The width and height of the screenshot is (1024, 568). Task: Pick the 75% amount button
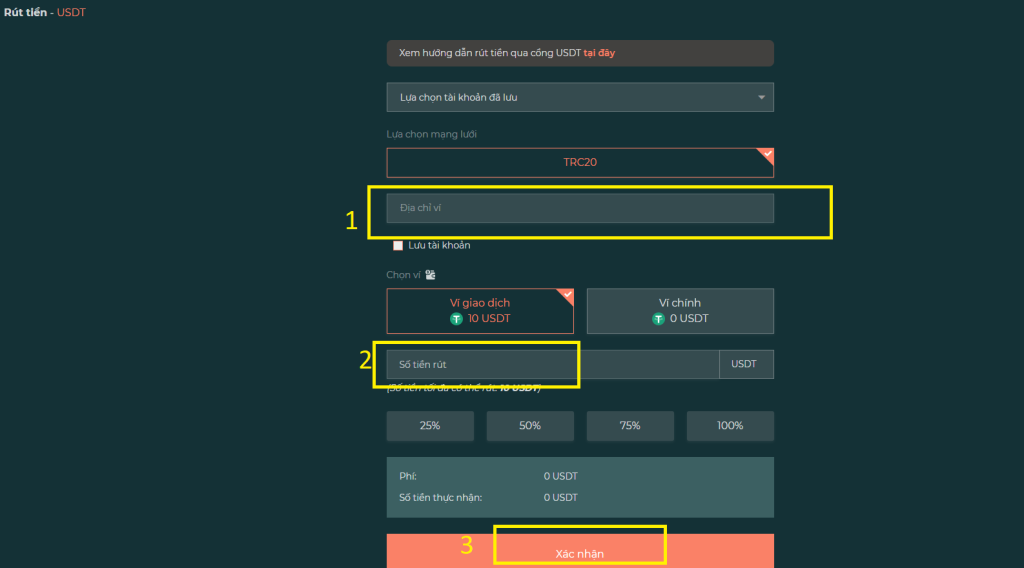pos(630,425)
